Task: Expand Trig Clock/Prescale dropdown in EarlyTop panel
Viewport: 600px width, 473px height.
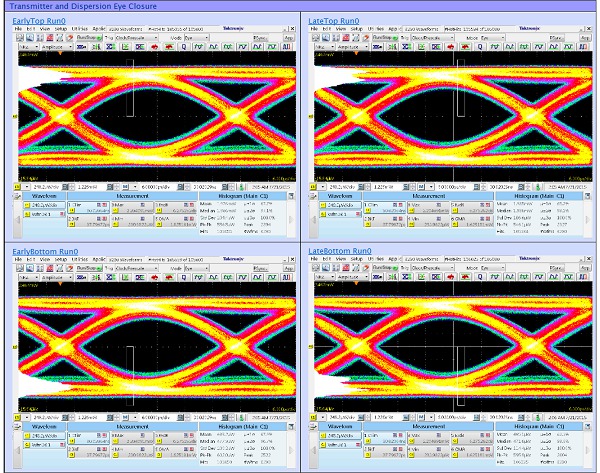Action: click(156, 38)
